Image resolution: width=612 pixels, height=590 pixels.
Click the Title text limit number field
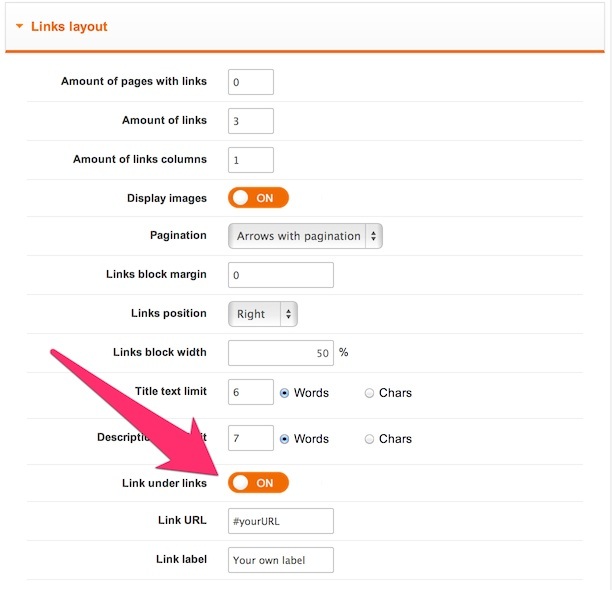pos(251,392)
